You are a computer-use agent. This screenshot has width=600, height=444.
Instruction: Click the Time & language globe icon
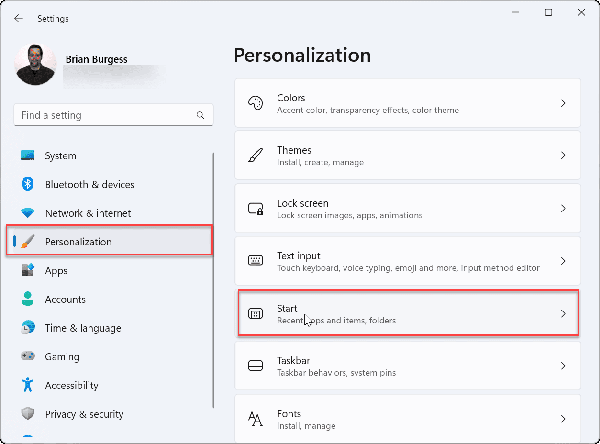click(28, 328)
